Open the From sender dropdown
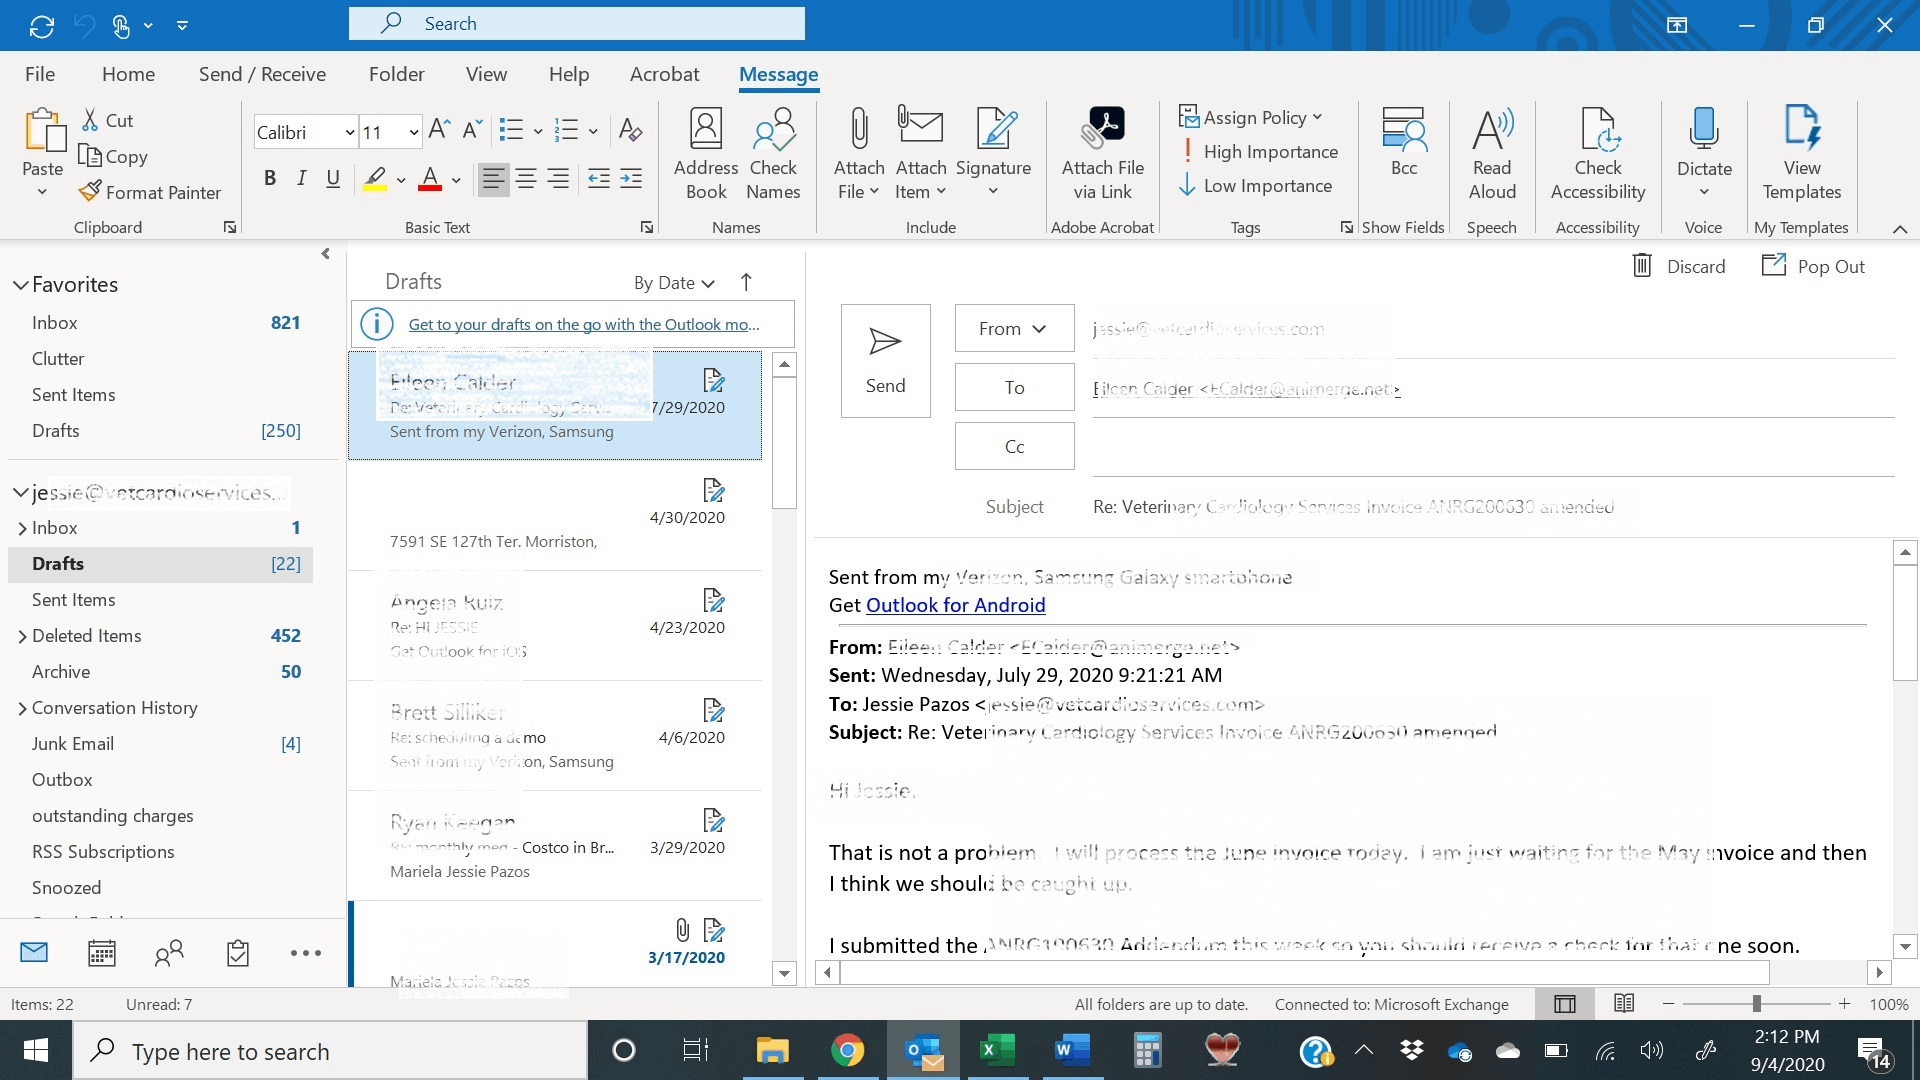 click(1013, 328)
